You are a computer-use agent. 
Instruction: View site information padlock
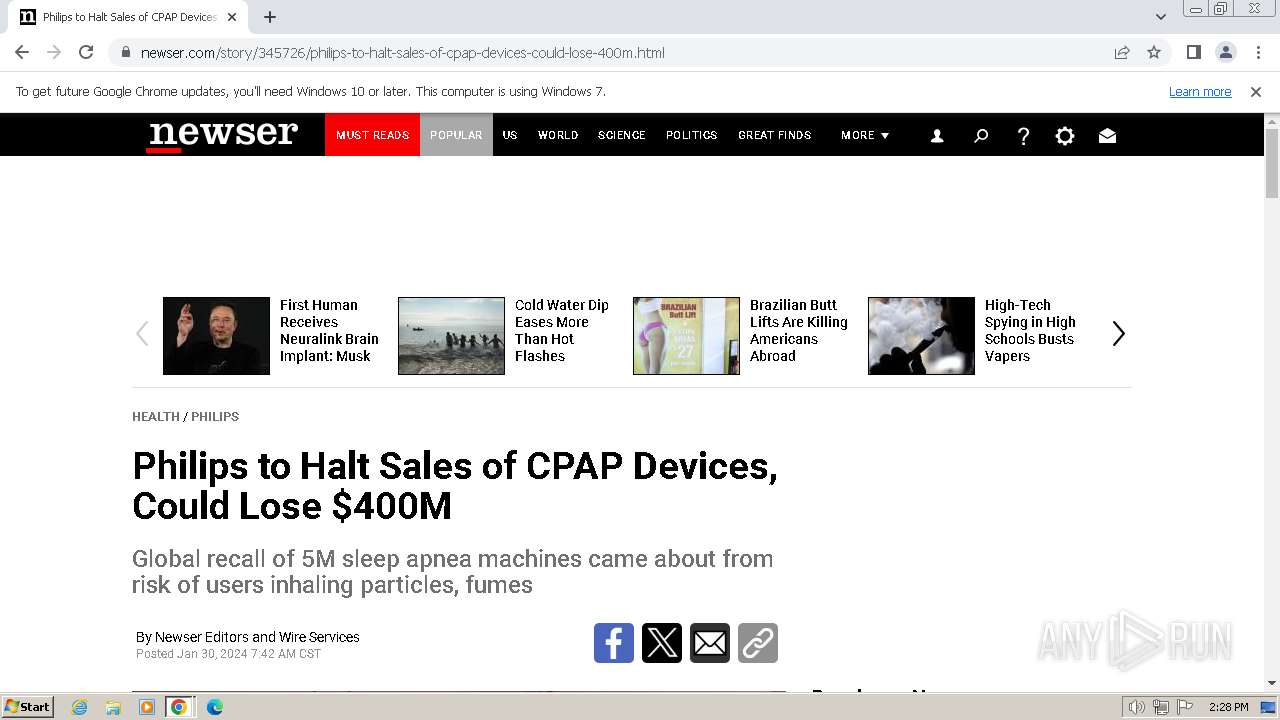(x=125, y=52)
